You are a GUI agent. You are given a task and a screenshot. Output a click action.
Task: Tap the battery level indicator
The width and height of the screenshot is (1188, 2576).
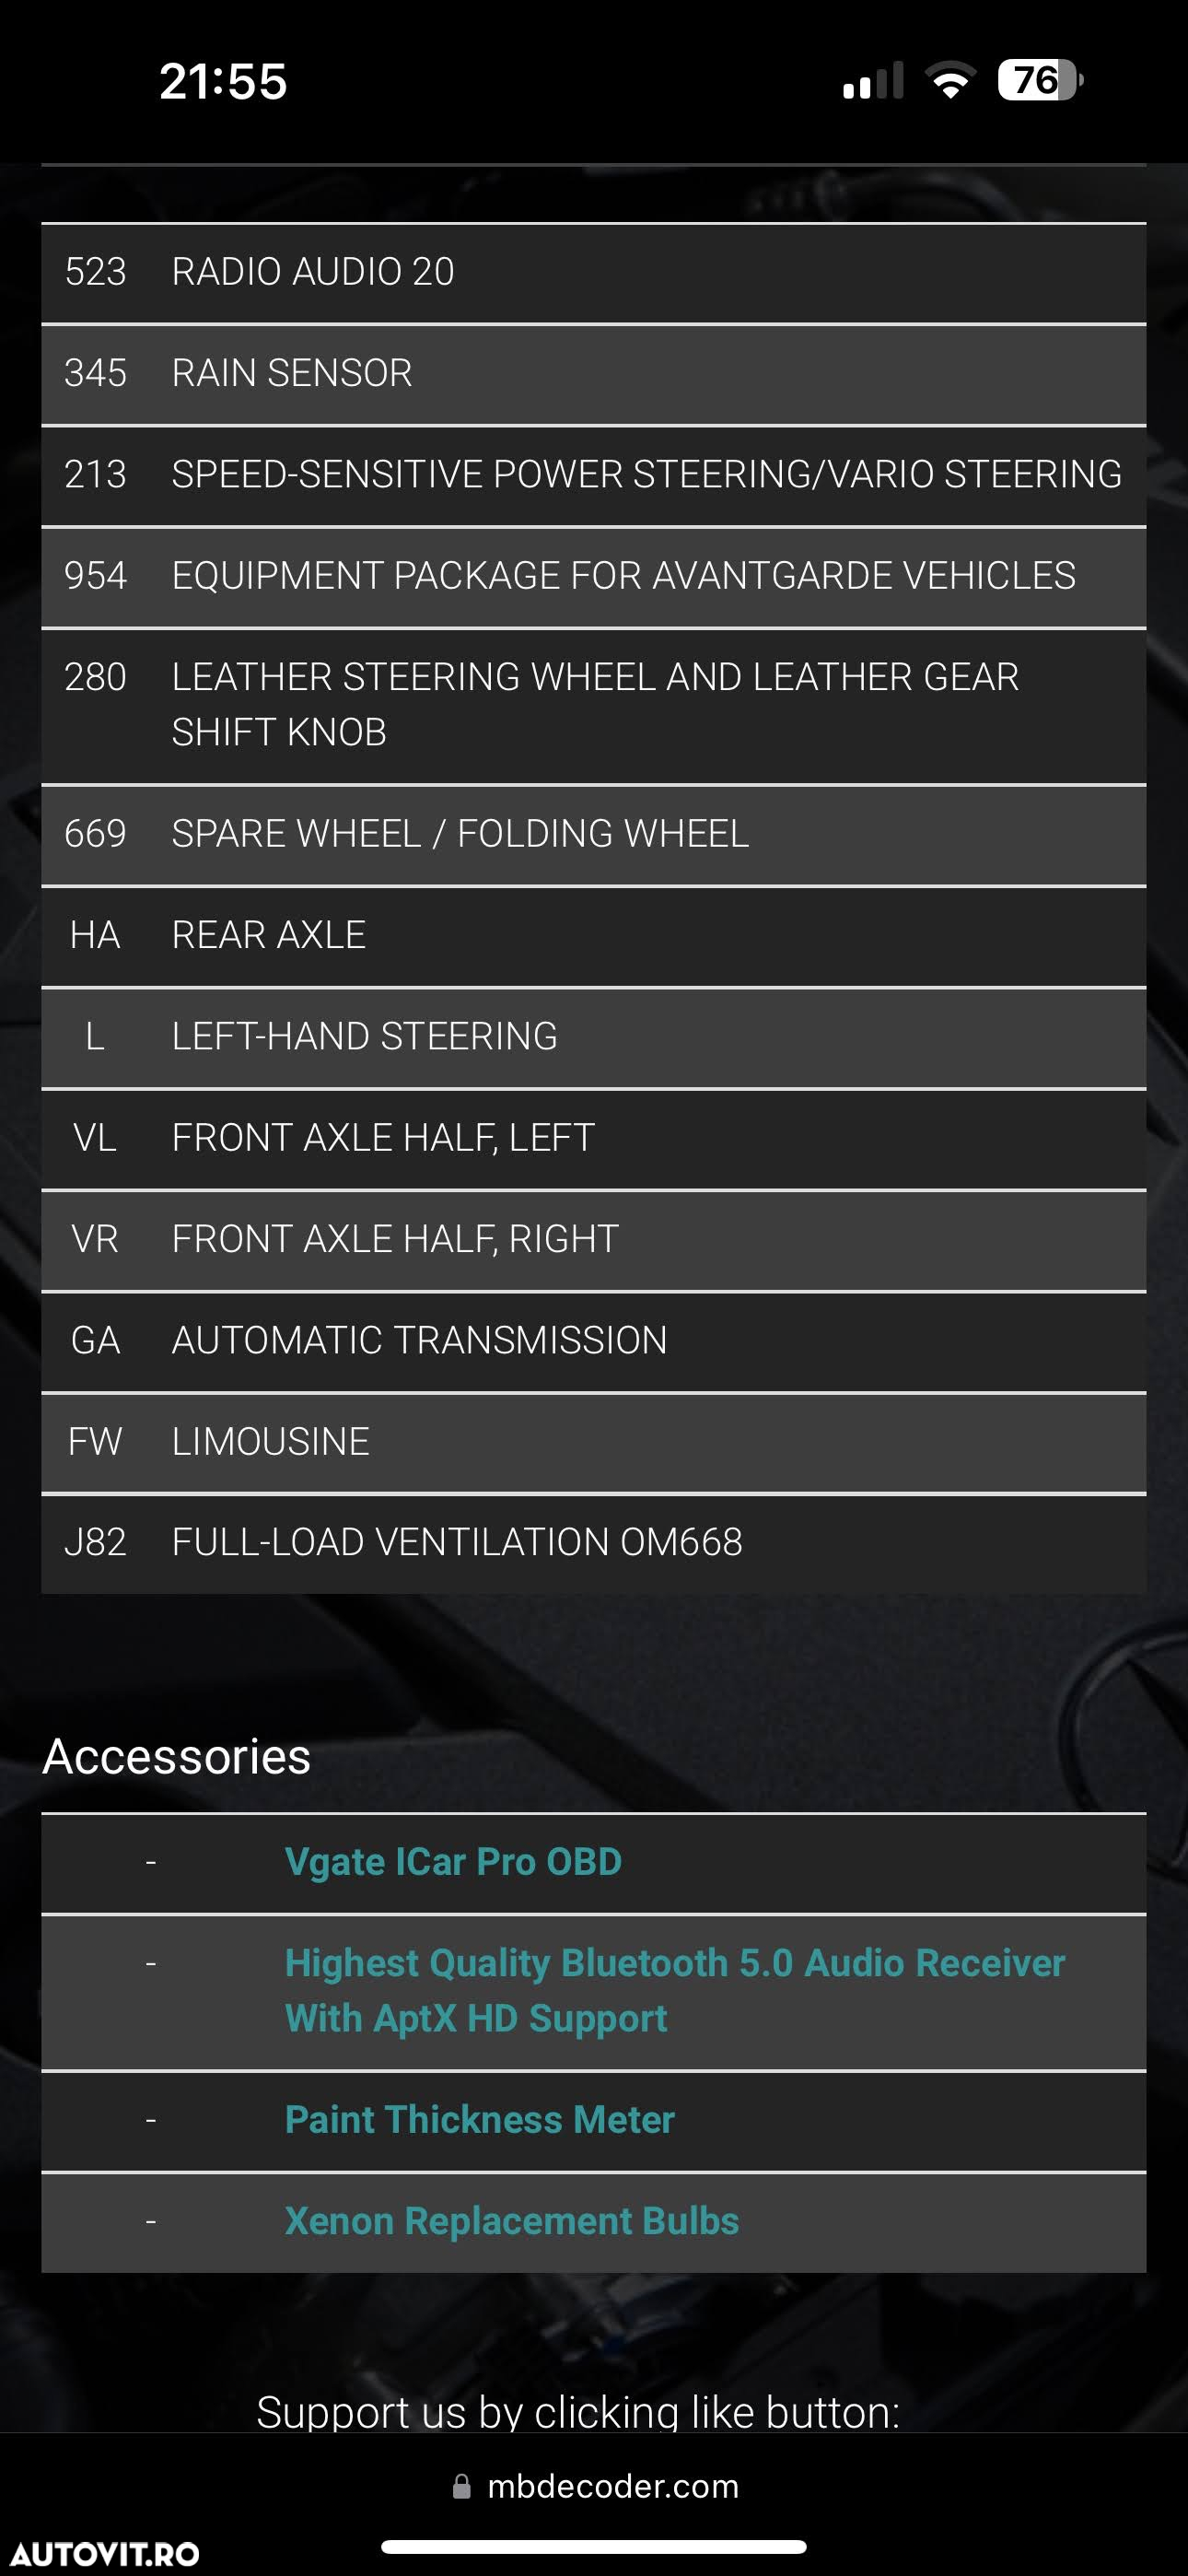coord(1040,80)
